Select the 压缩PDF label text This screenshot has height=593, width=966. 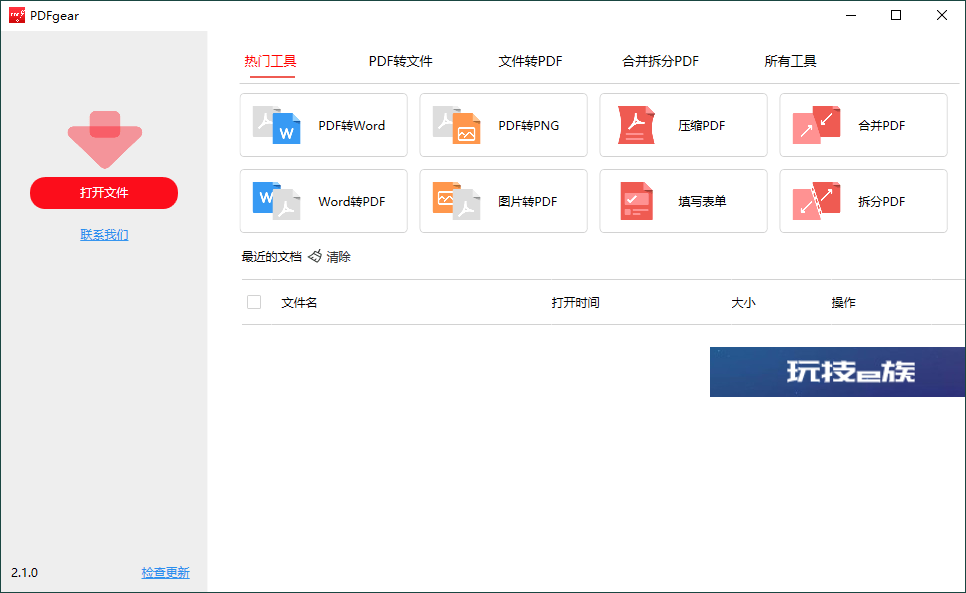pyautogui.click(x=702, y=126)
